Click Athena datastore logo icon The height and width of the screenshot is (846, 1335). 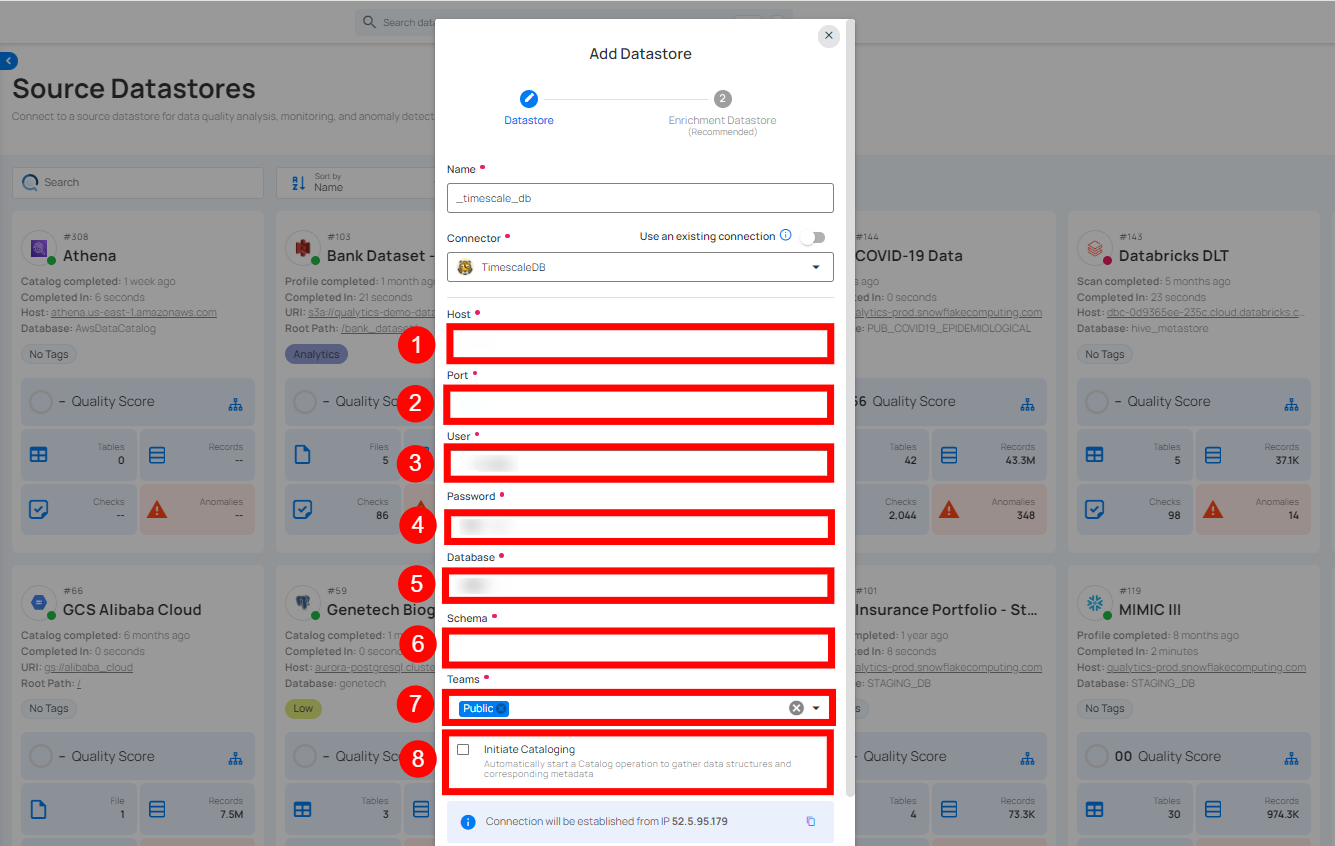click(39, 247)
